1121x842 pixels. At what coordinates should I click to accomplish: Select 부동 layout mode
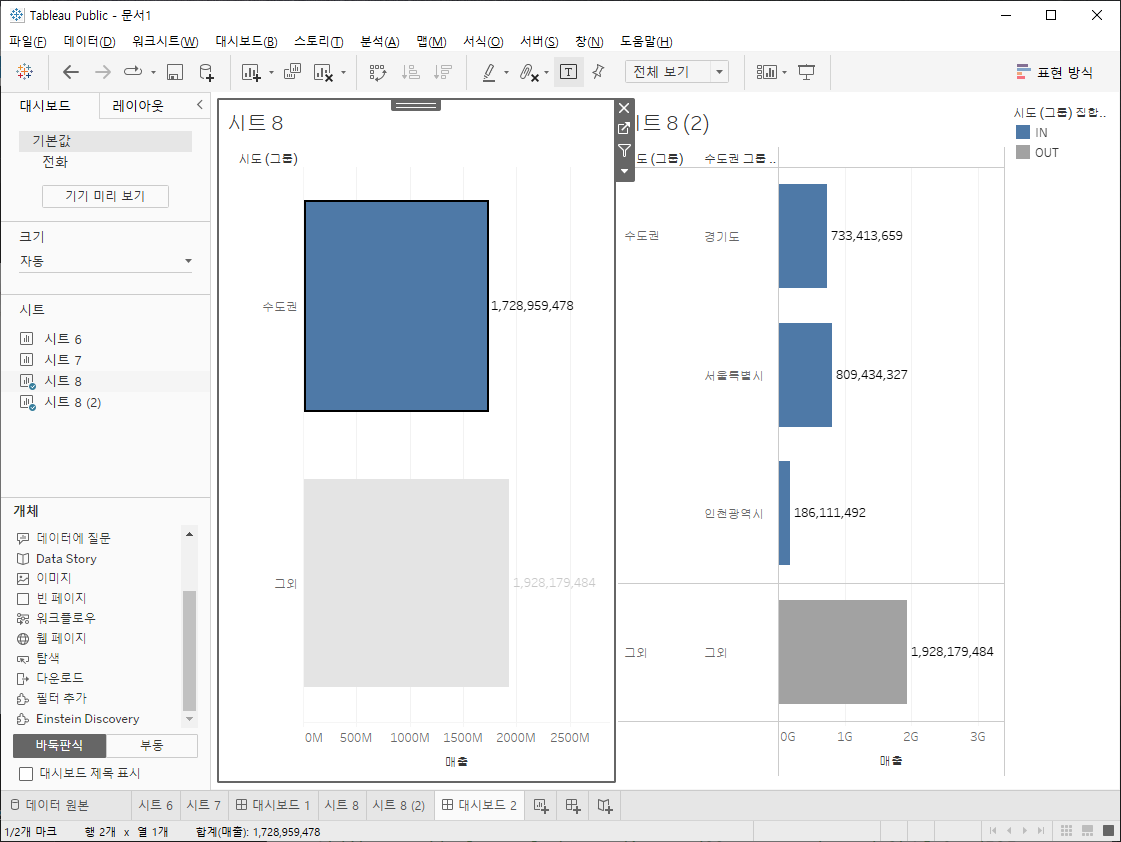point(152,746)
